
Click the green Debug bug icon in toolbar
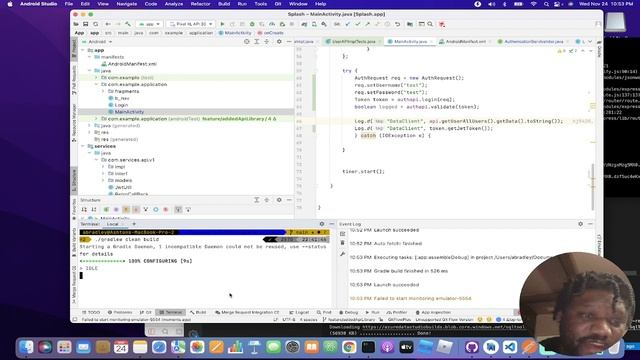coord(252,24)
